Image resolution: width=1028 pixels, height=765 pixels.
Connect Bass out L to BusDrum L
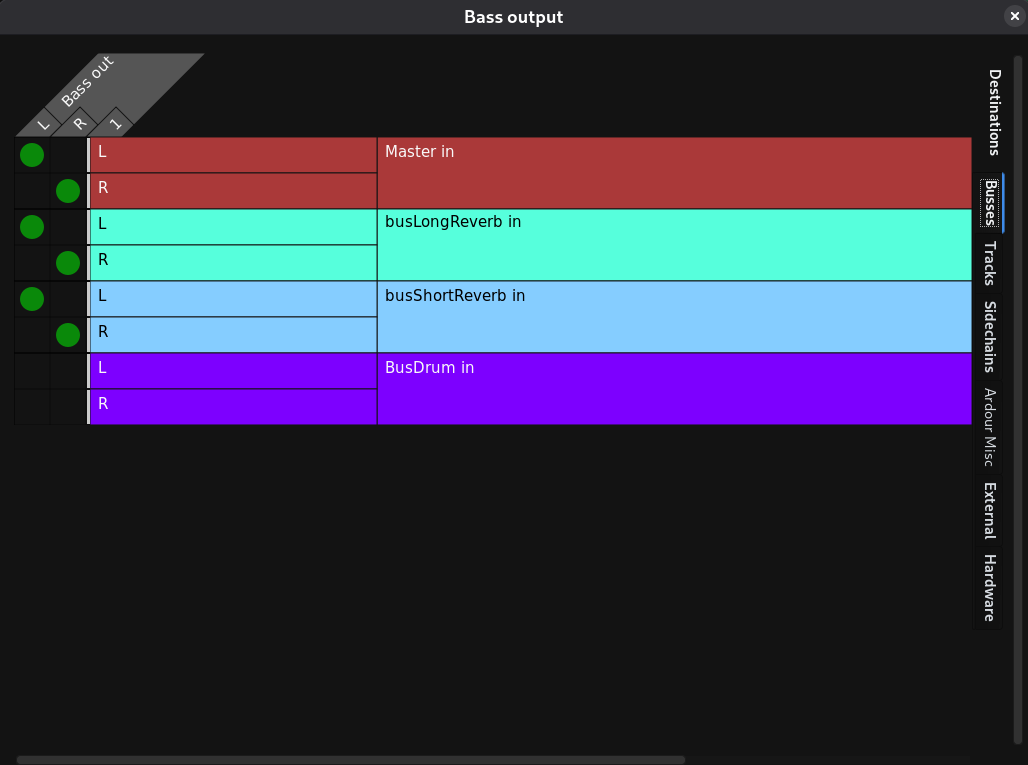[x=32, y=371]
